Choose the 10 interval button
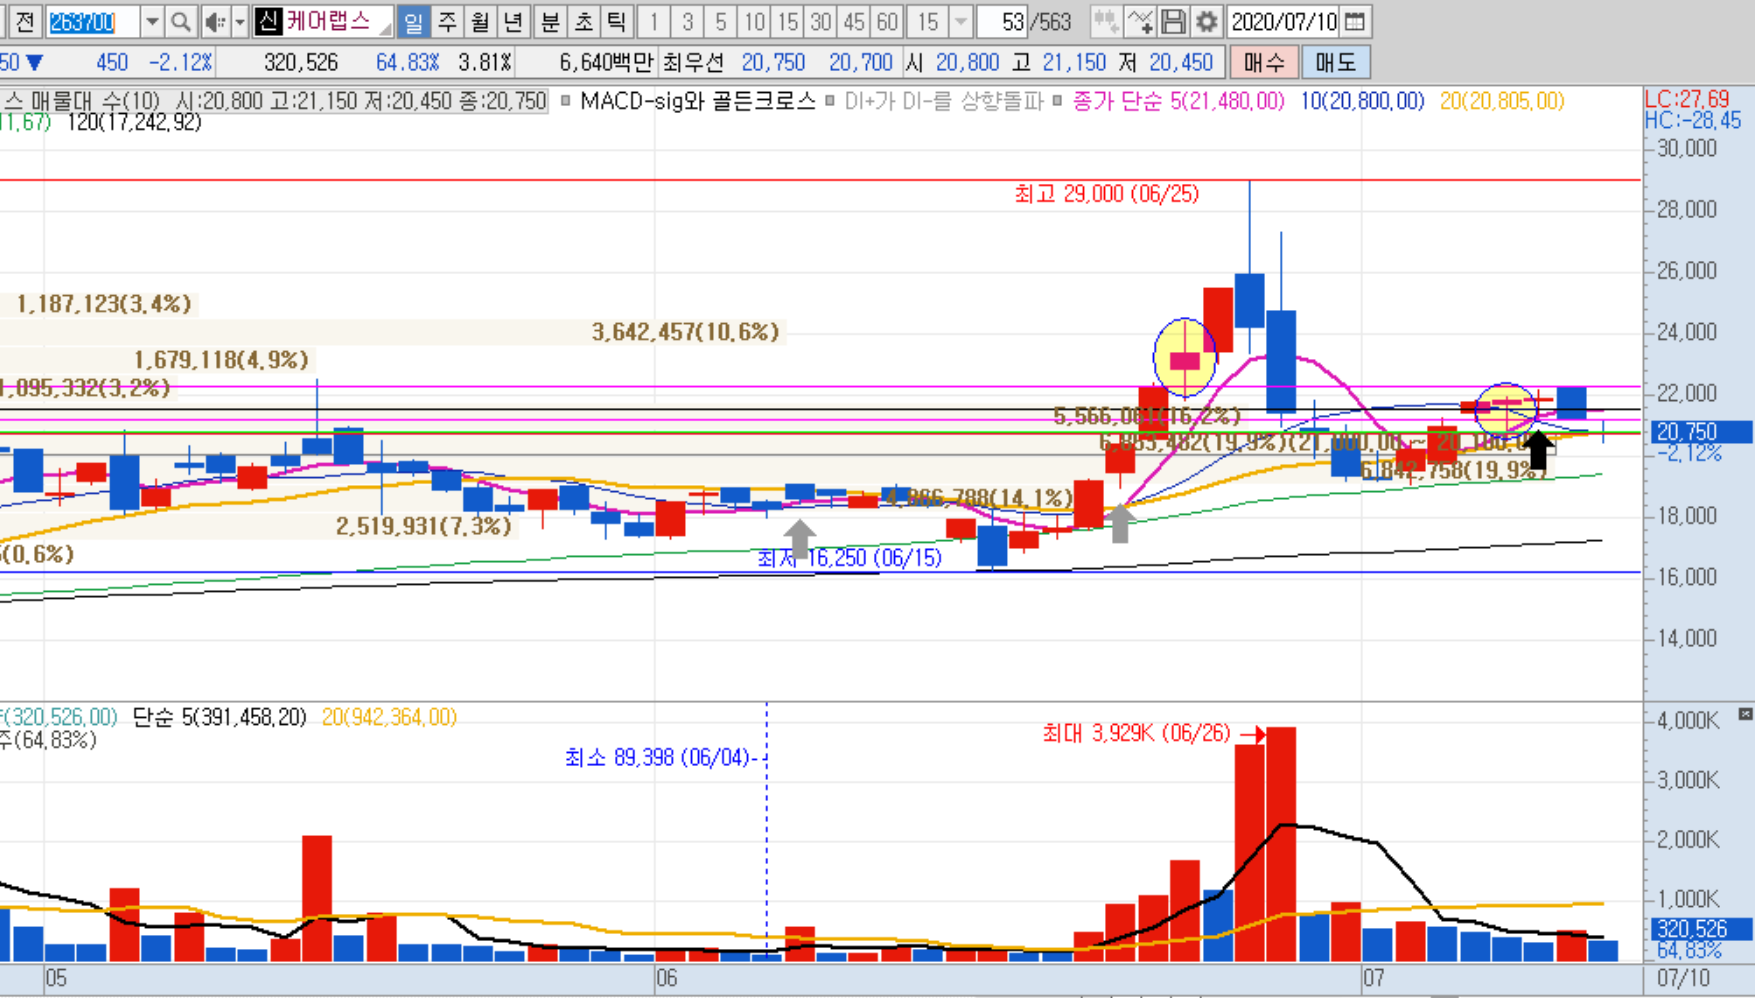Screen dimensions: 1755x998 754,21
